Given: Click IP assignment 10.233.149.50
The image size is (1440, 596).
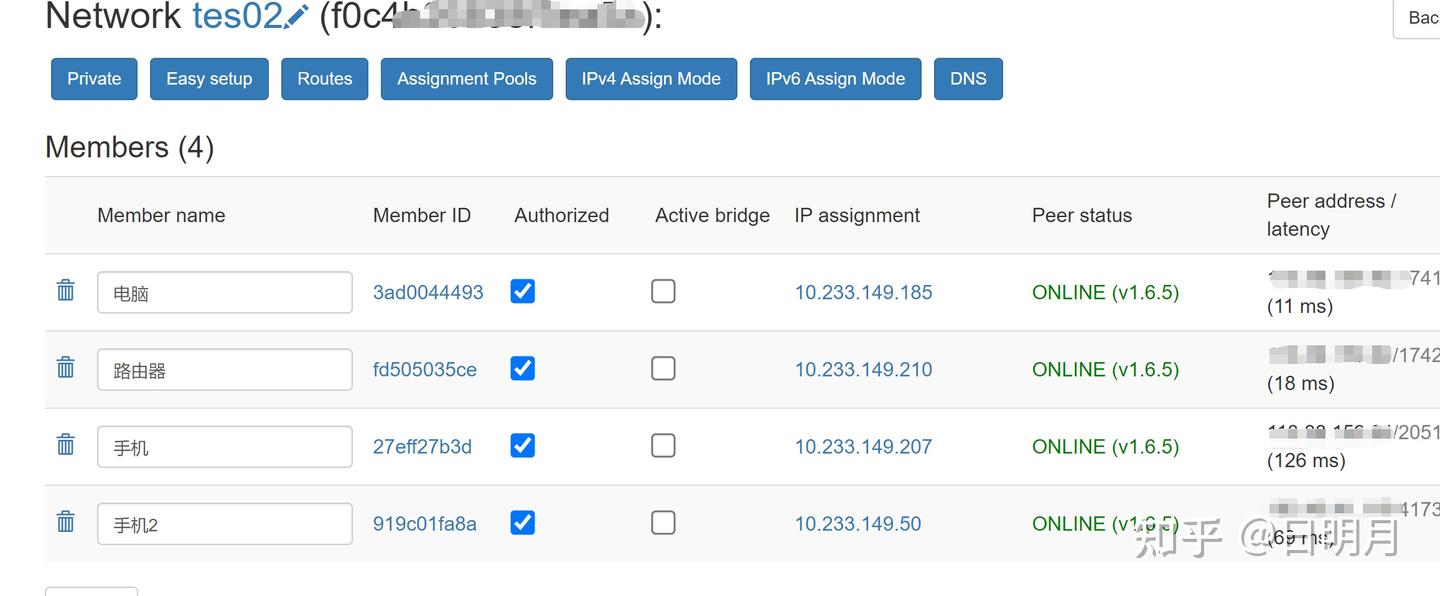Looking at the screenshot, I should tap(858, 523).
